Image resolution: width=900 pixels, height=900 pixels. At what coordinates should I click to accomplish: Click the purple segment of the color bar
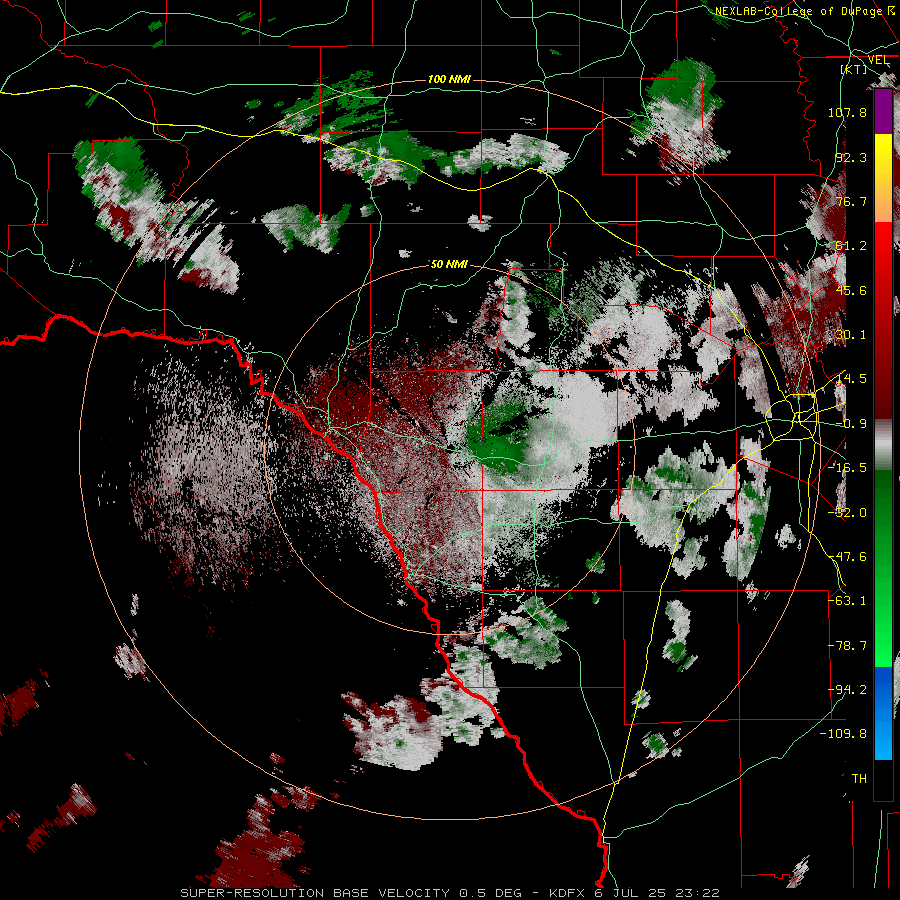883,112
